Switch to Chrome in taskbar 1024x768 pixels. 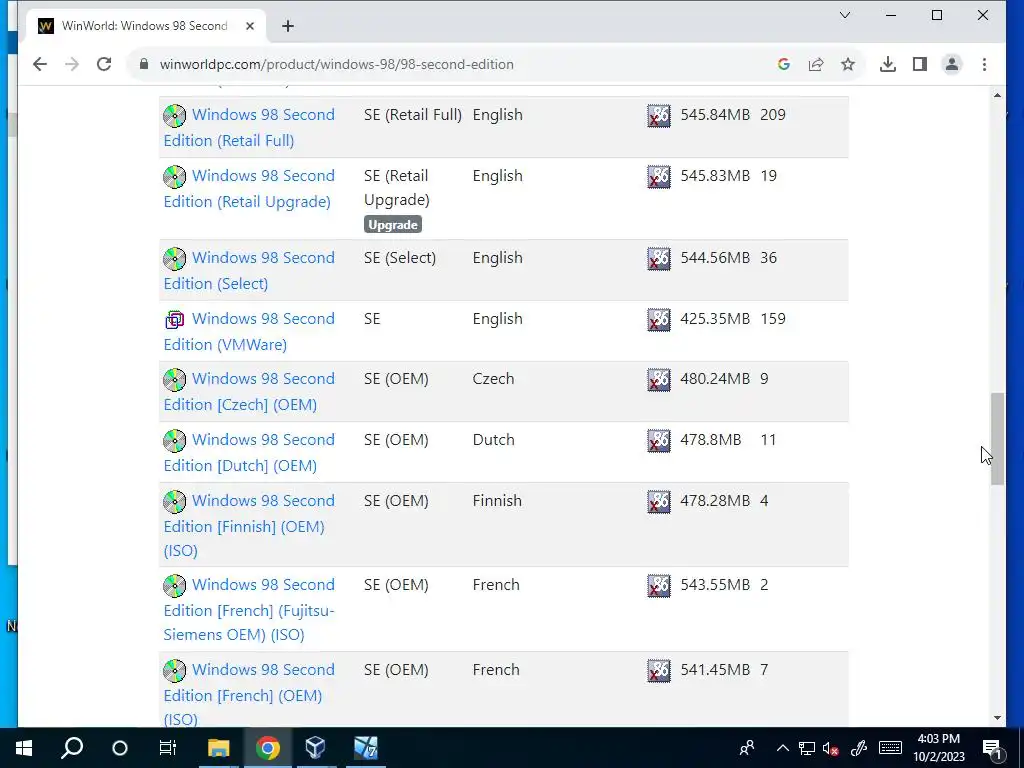[267, 748]
